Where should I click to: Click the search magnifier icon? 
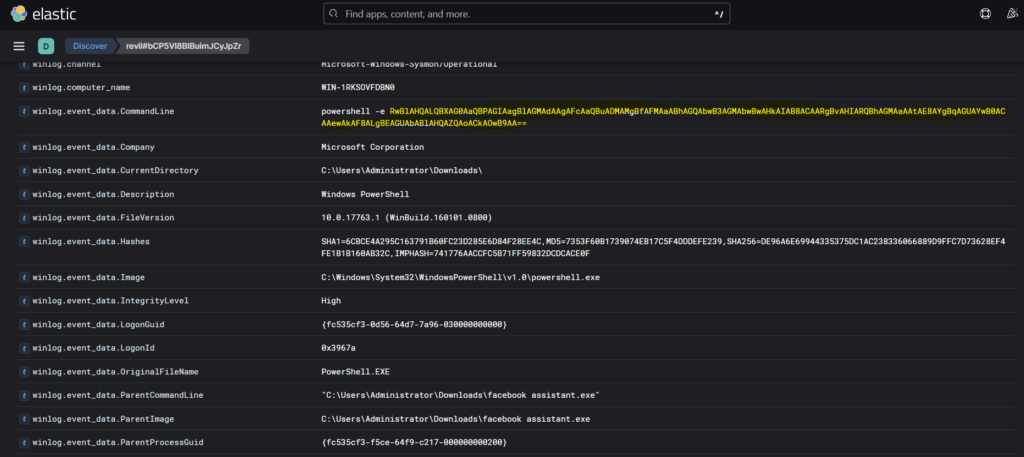[x=333, y=14]
